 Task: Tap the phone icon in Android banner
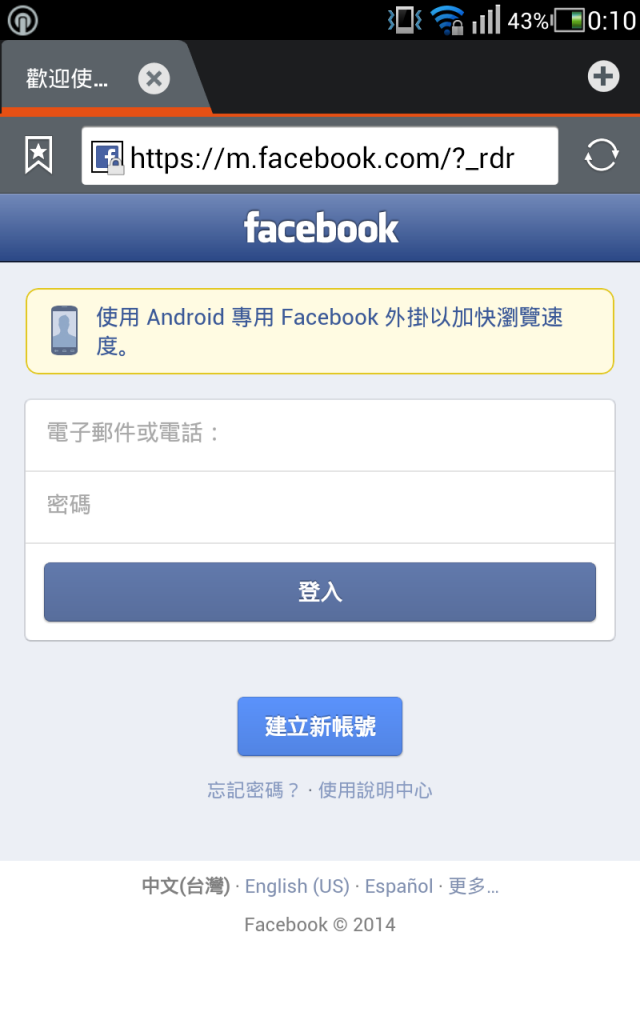click(65, 330)
